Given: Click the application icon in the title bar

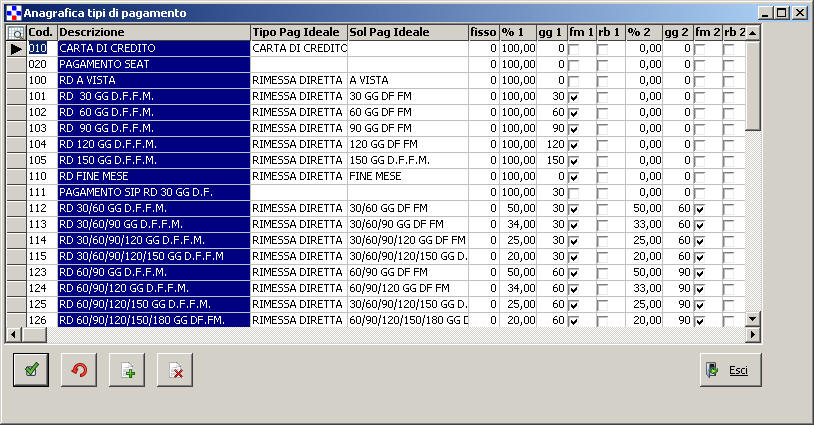Looking at the screenshot, I should pos(12,12).
